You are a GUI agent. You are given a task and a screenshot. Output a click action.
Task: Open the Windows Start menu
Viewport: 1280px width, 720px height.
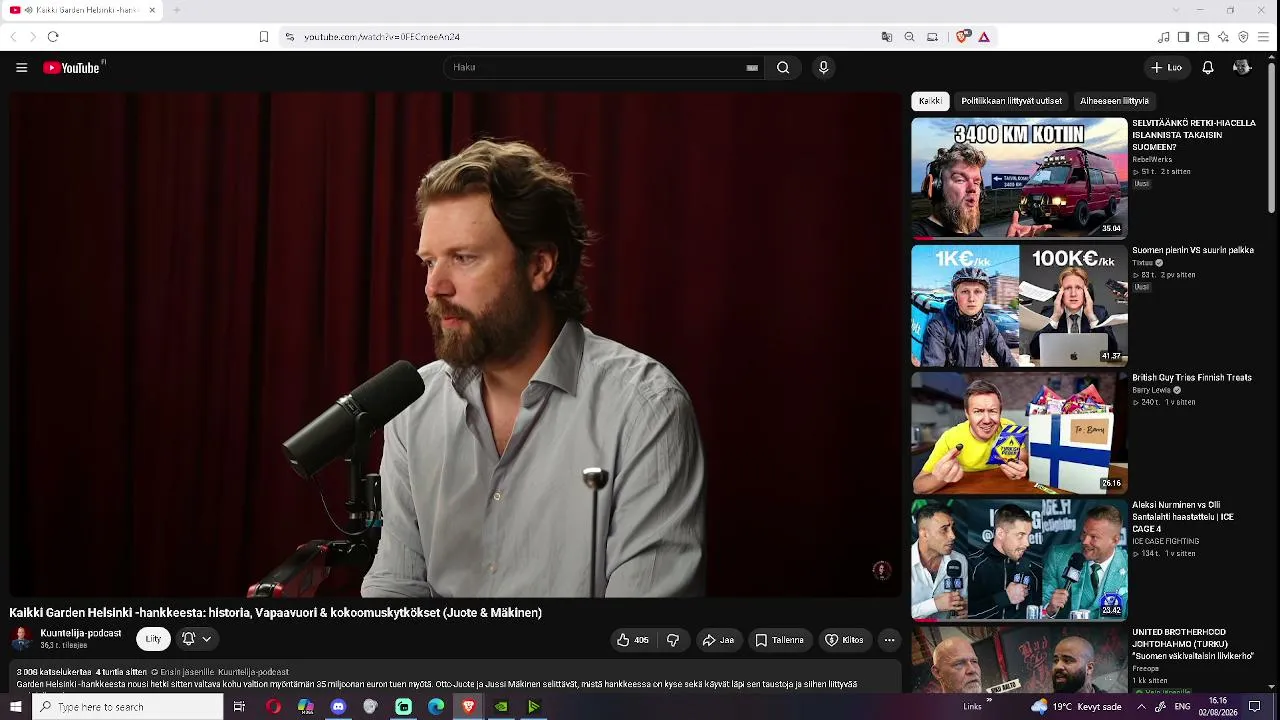coord(15,707)
